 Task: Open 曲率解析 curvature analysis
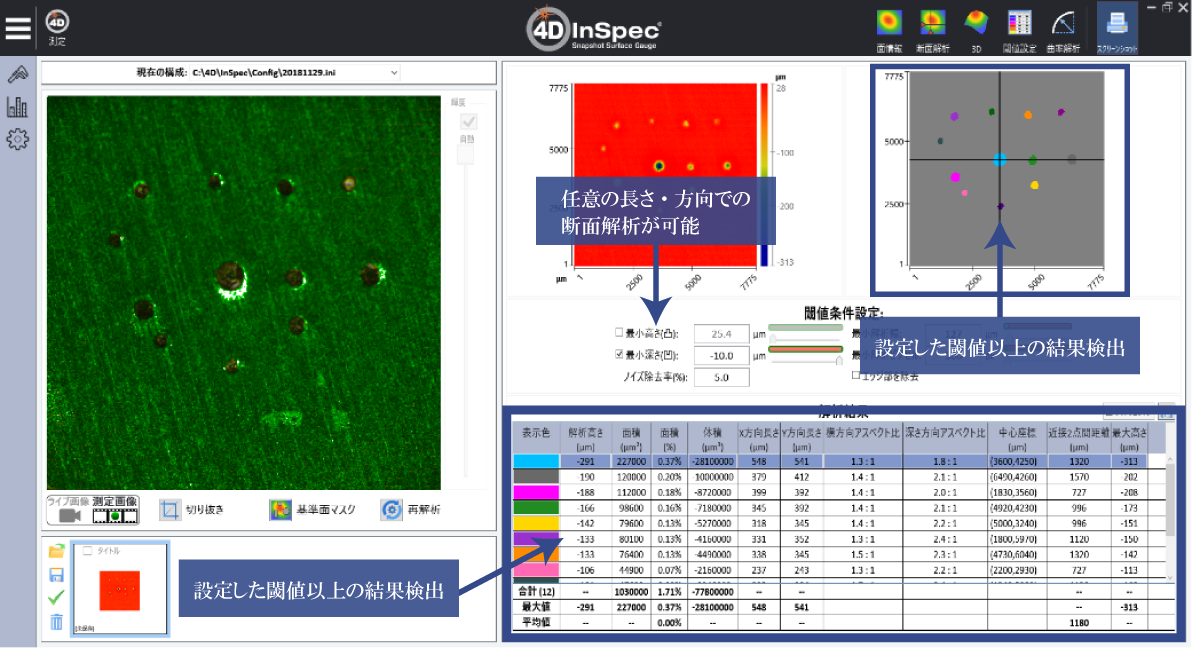(x=1062, y=28)
